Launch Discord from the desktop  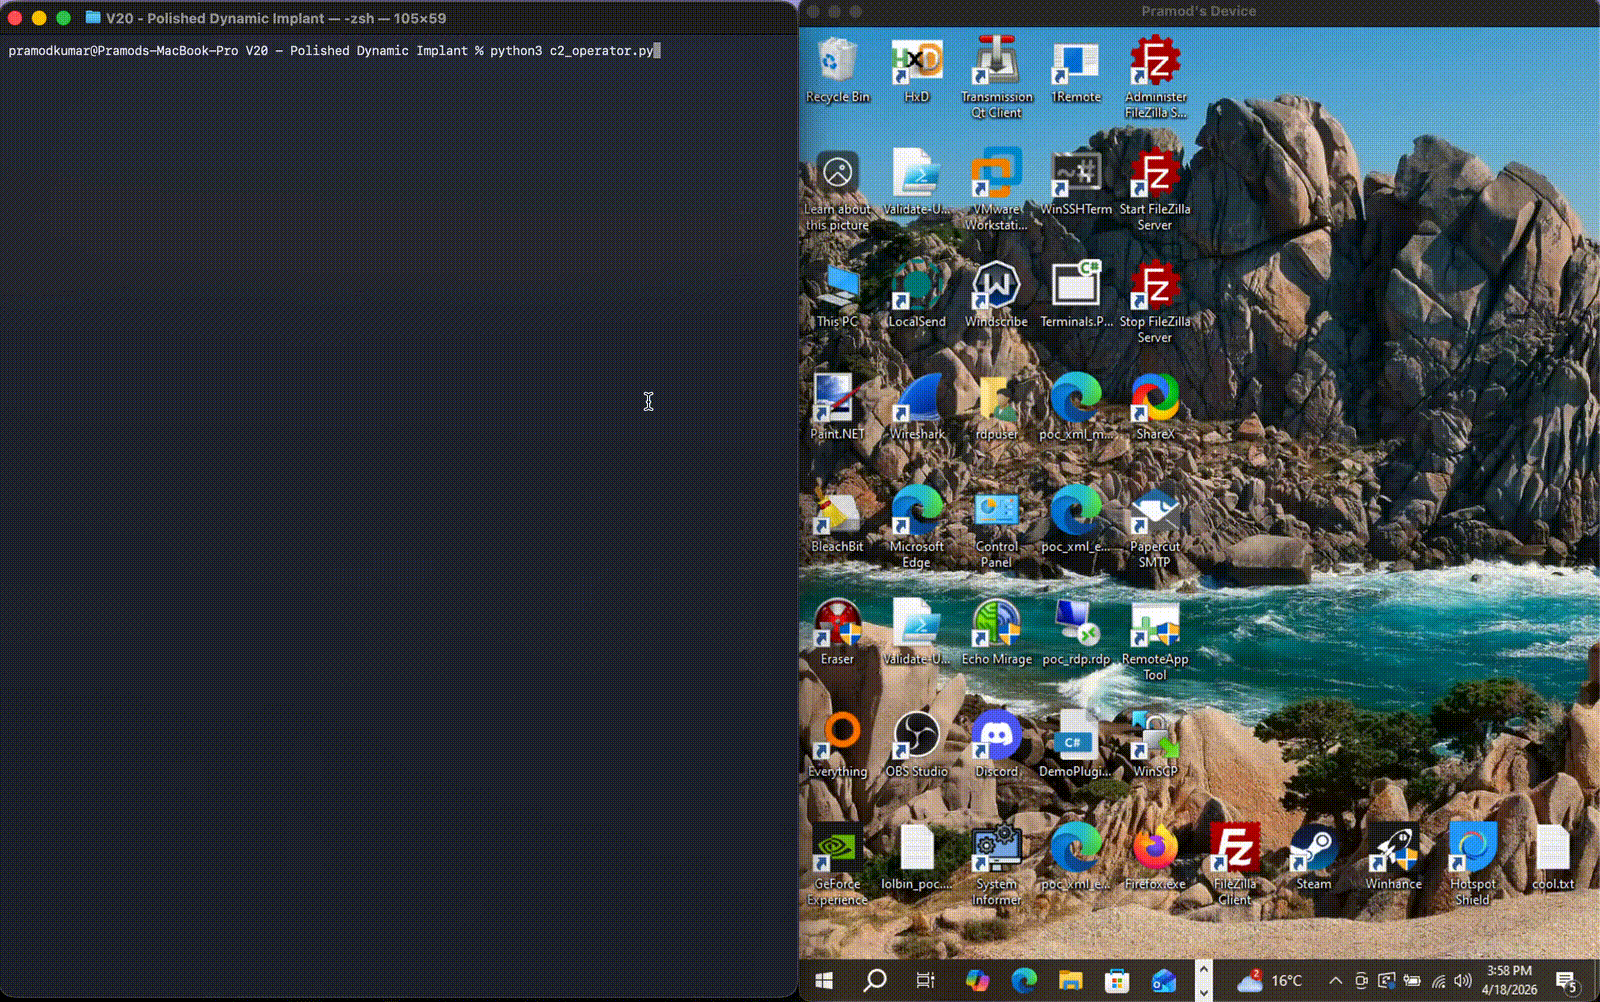pos(996,745)
